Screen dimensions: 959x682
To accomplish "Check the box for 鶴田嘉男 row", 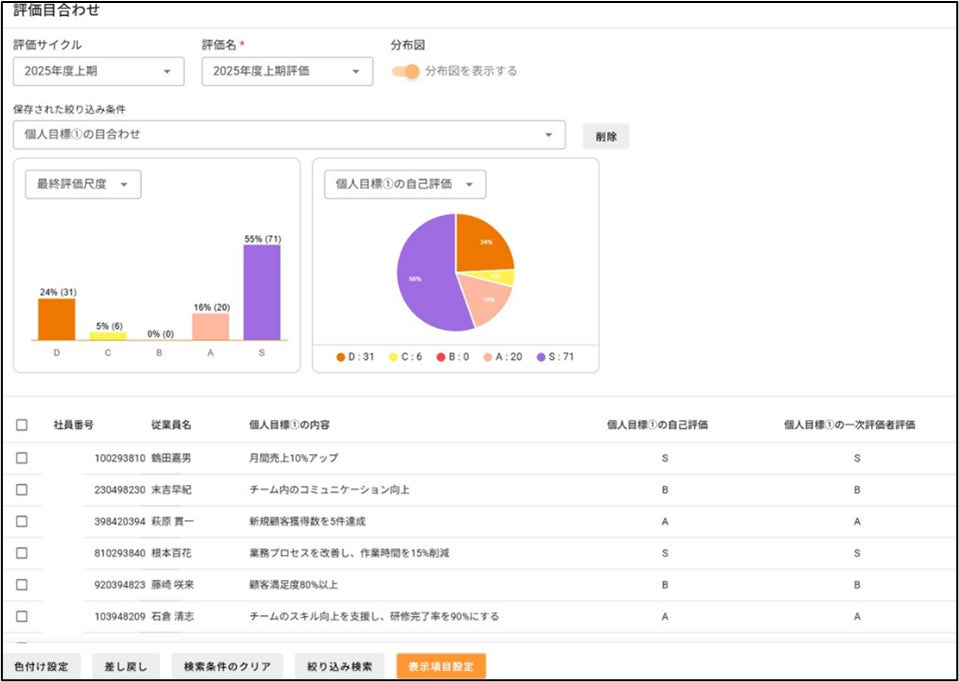I will [22, 458].
